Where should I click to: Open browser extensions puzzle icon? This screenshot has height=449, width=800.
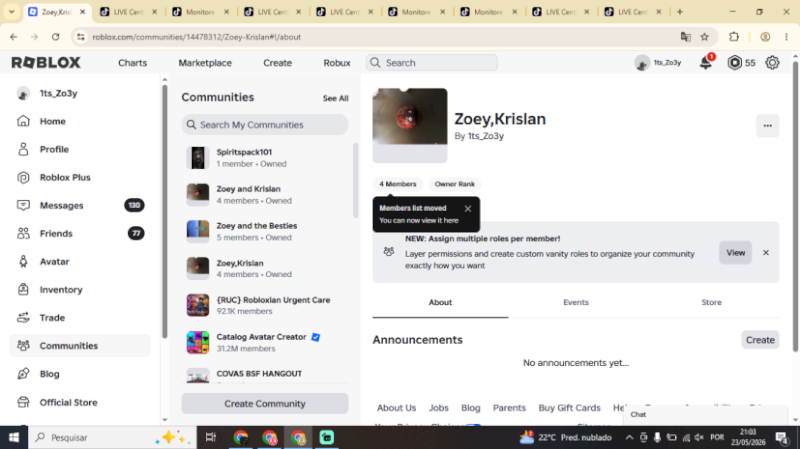coord(734,37)
